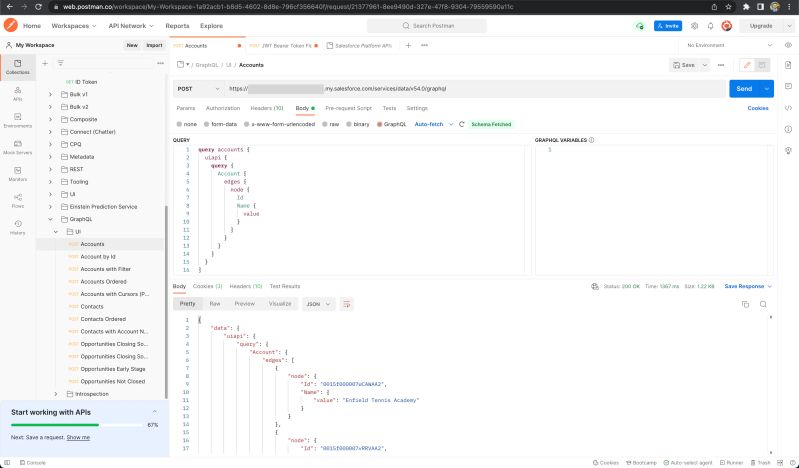The width and height of the screenshot is (799, 468).
Task: Open the Mock Servers sidebar panel
Action: pyautogui.click(x=18, y=147)
